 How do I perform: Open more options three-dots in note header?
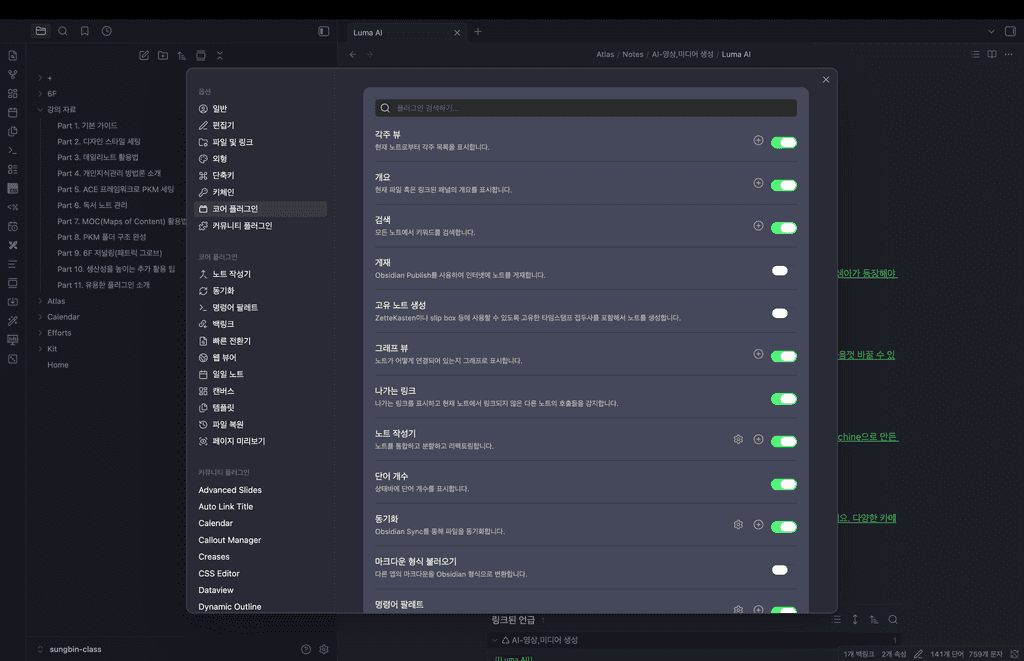(x=1009, y=54)
